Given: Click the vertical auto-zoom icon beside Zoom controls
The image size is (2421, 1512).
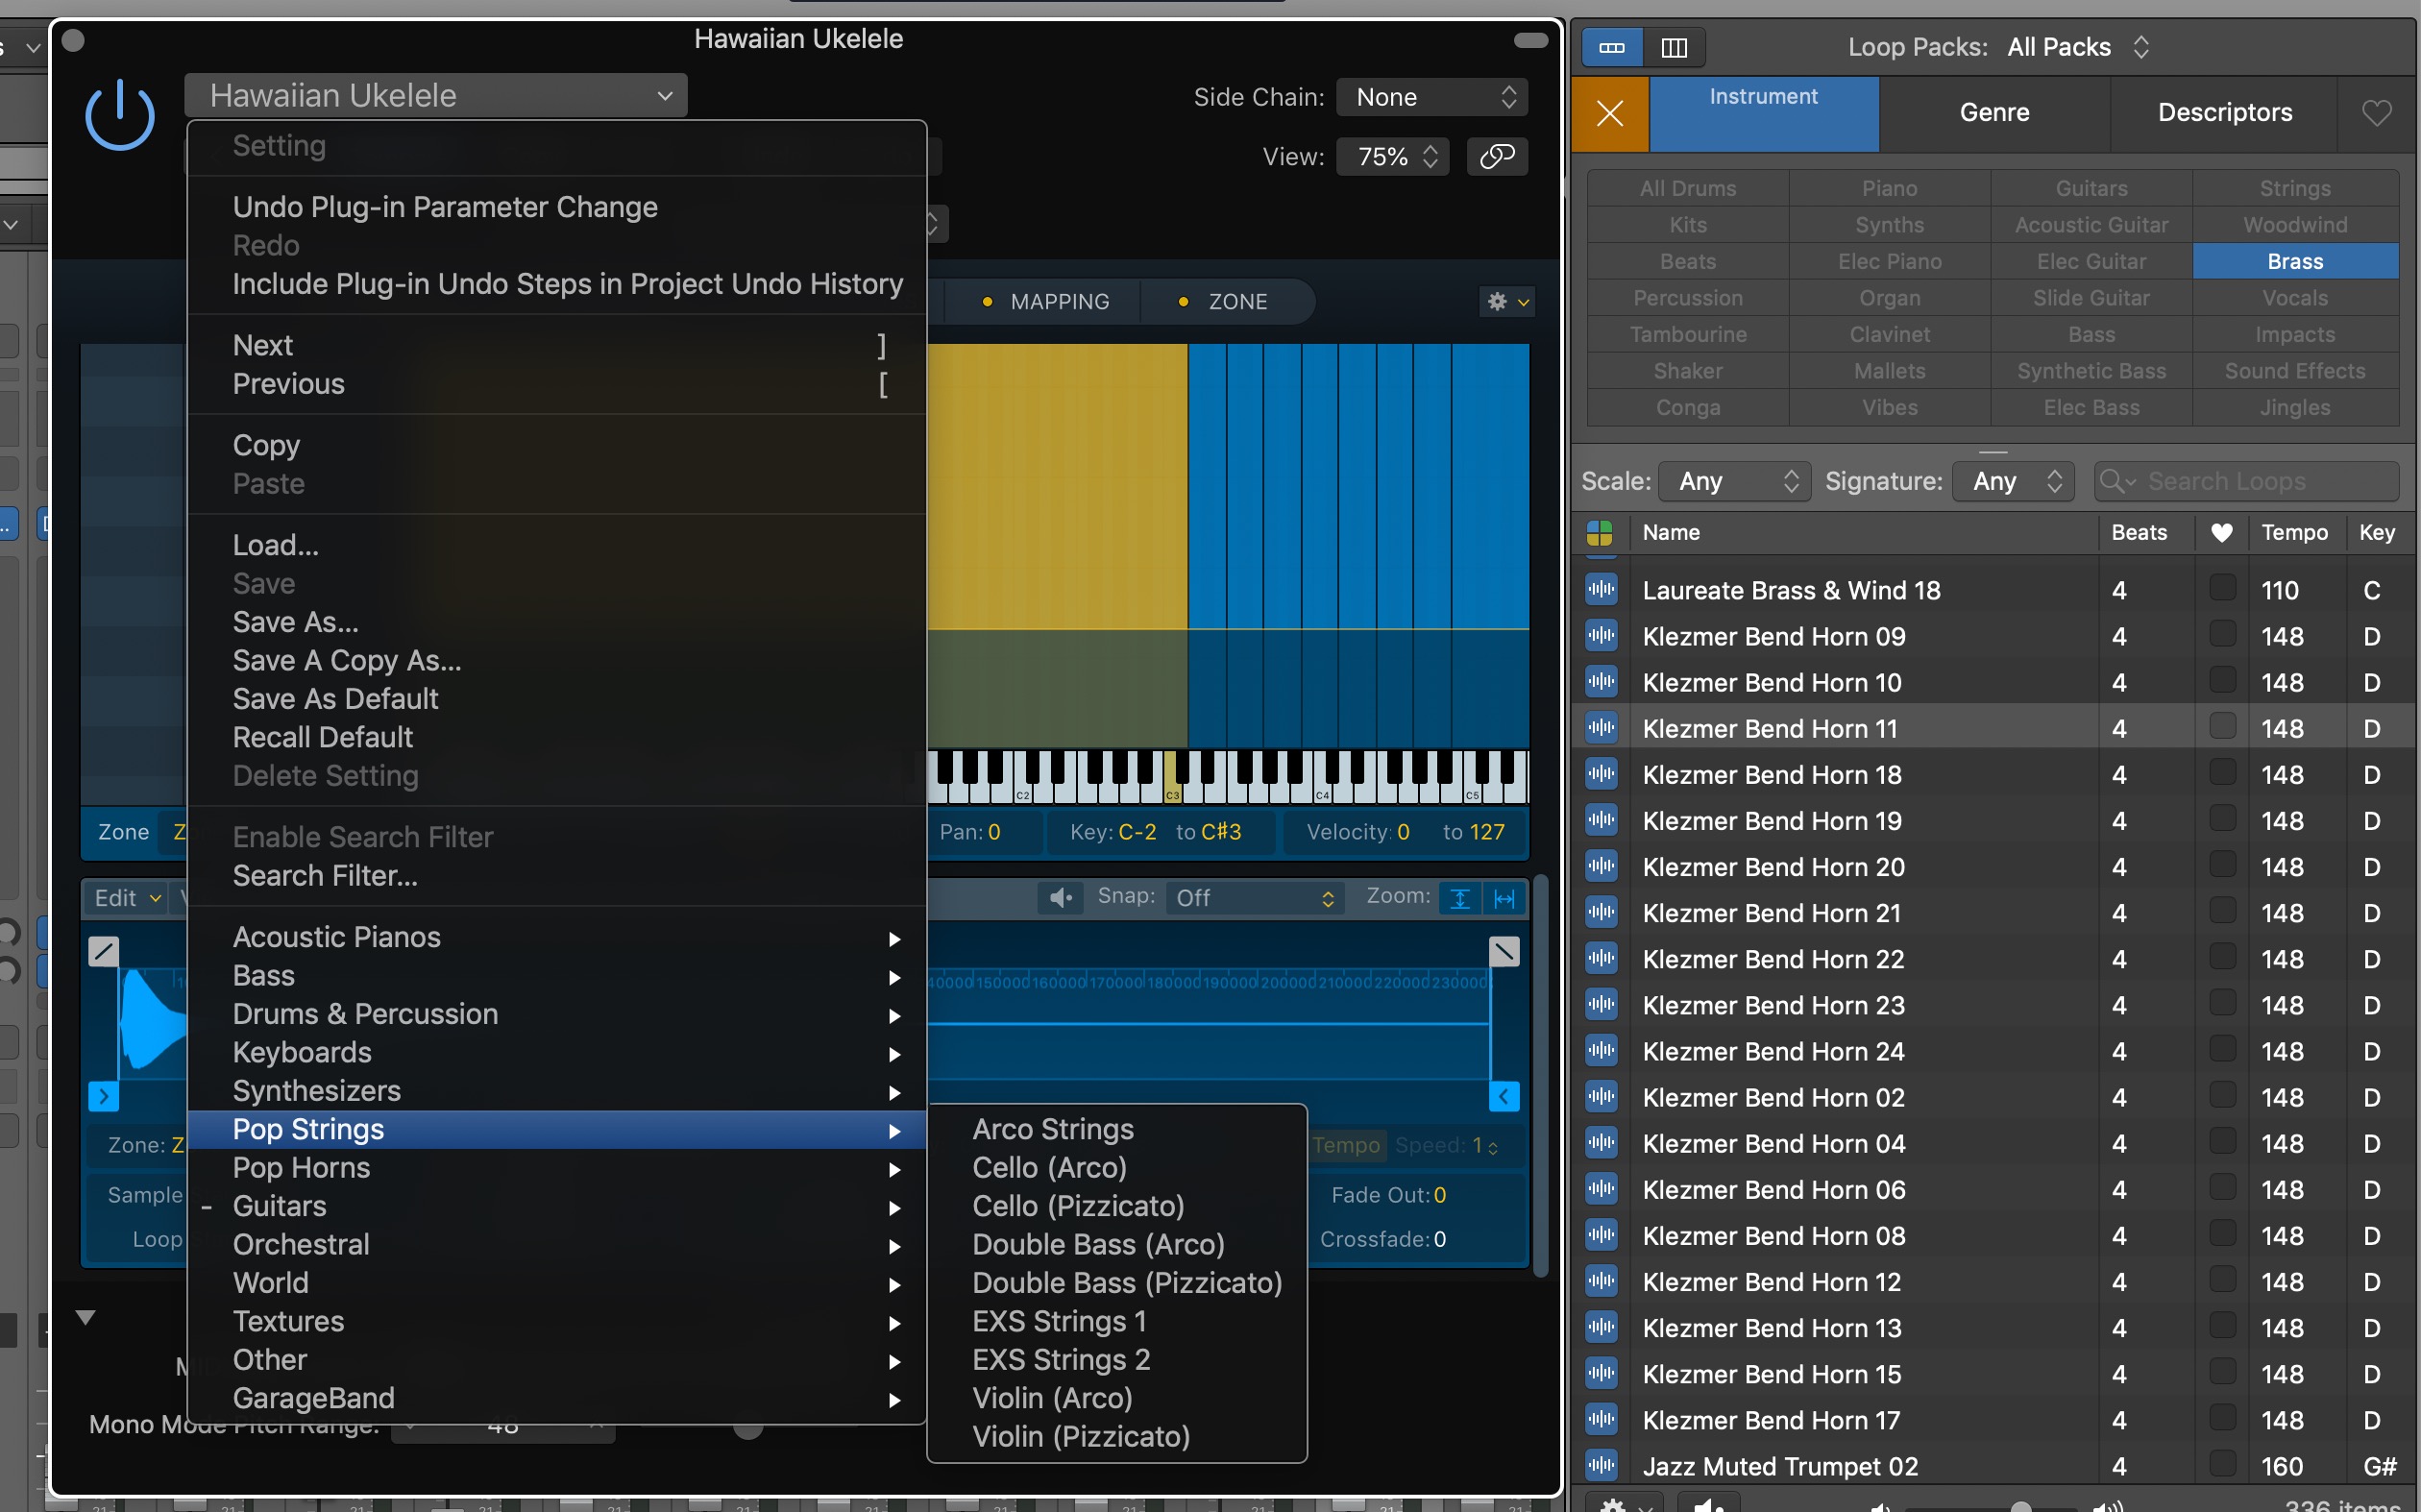Looking at the screenshot, I should [1460, 898].
